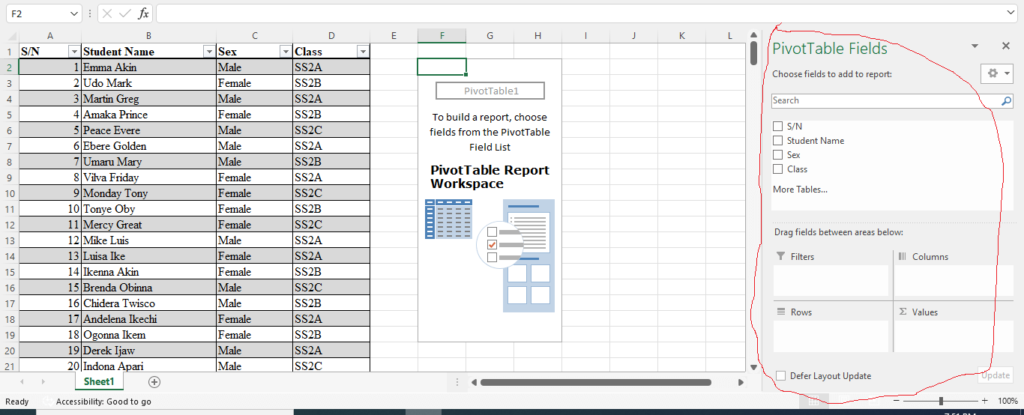Add a new sheet with the plus icon
1024x415 pixels.
(154, 382)
